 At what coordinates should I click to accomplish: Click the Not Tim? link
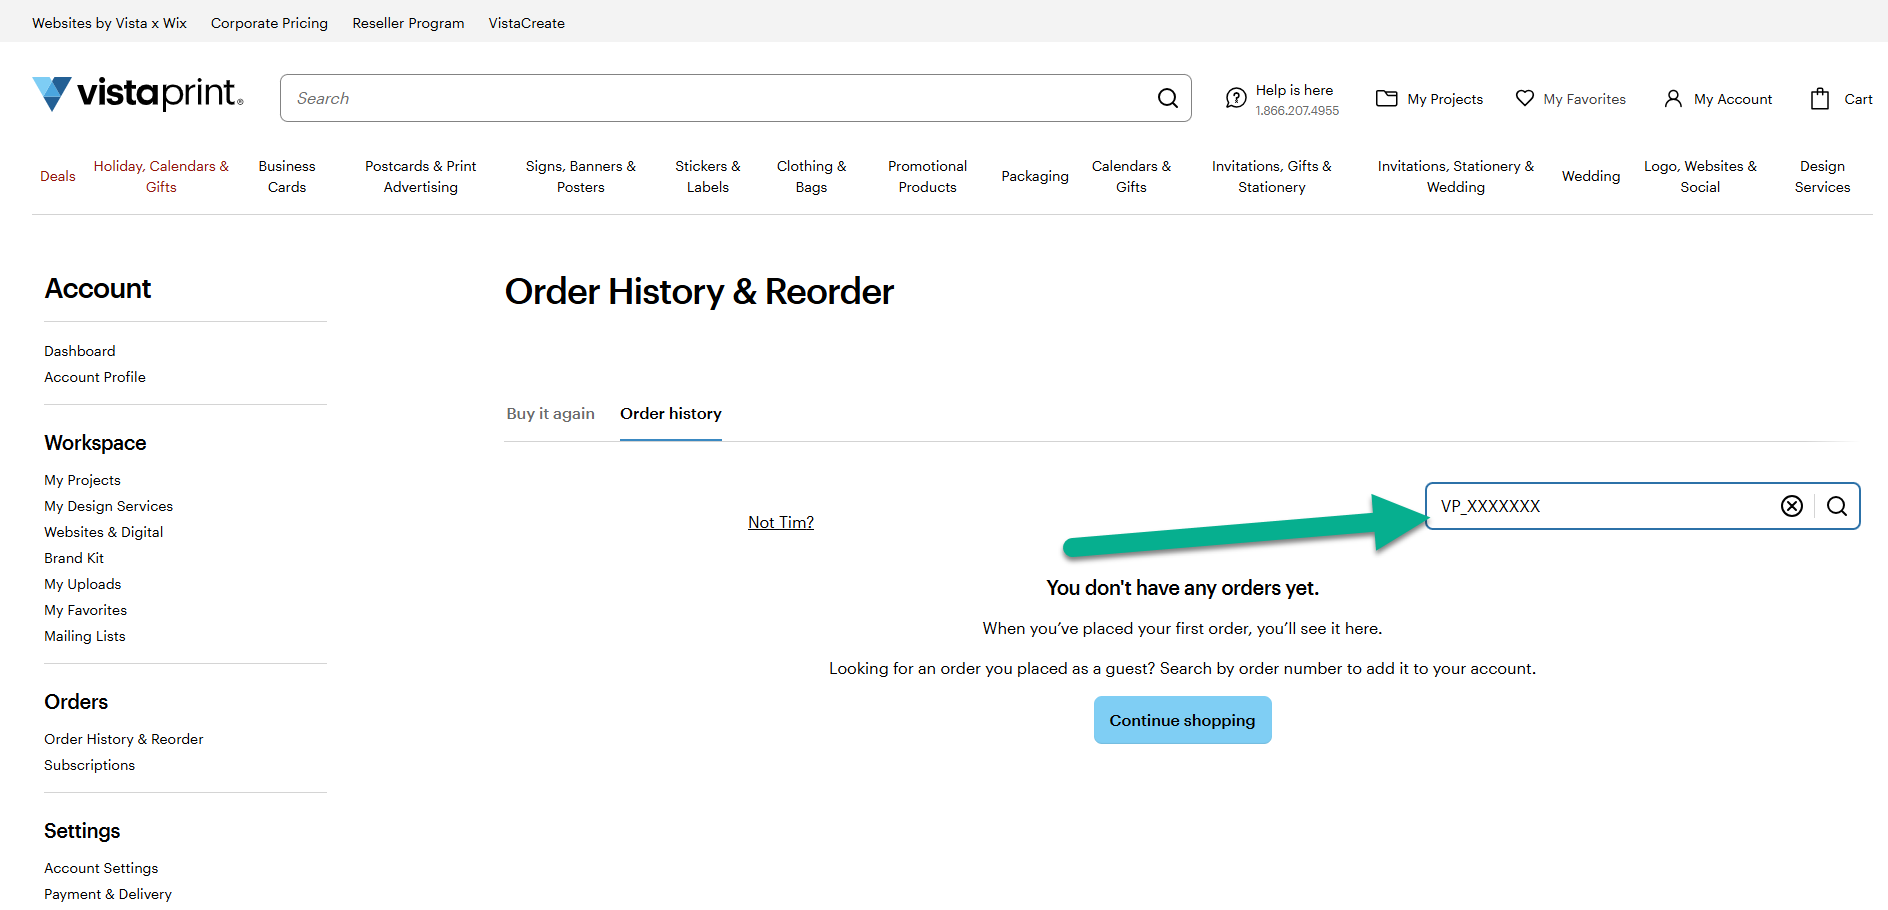coord(781,522)
